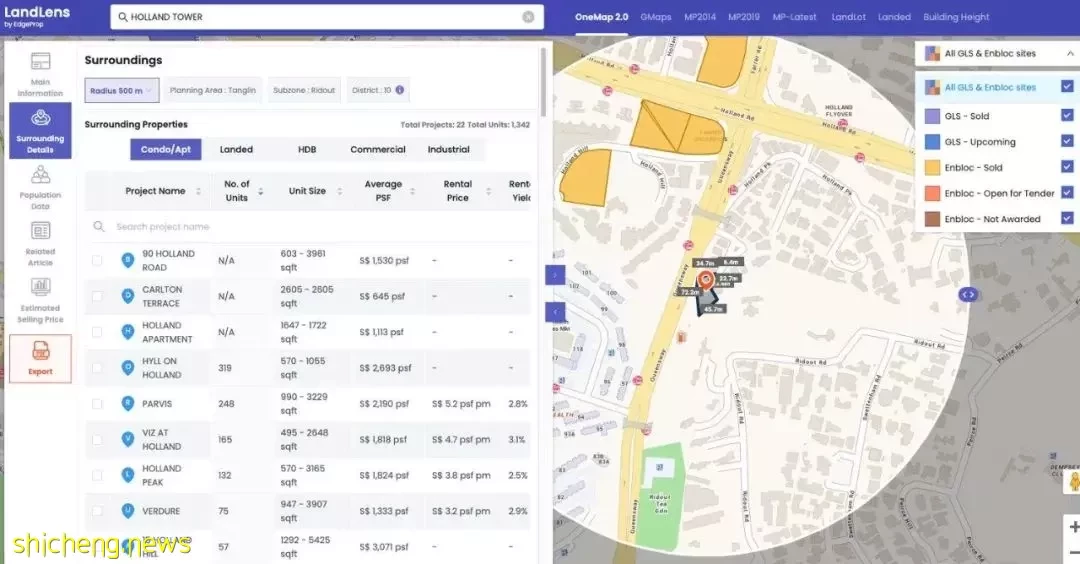Sort by Average PSF column arrows
The height and width of the screenshot is (564, 1080).
coord(412,191)
